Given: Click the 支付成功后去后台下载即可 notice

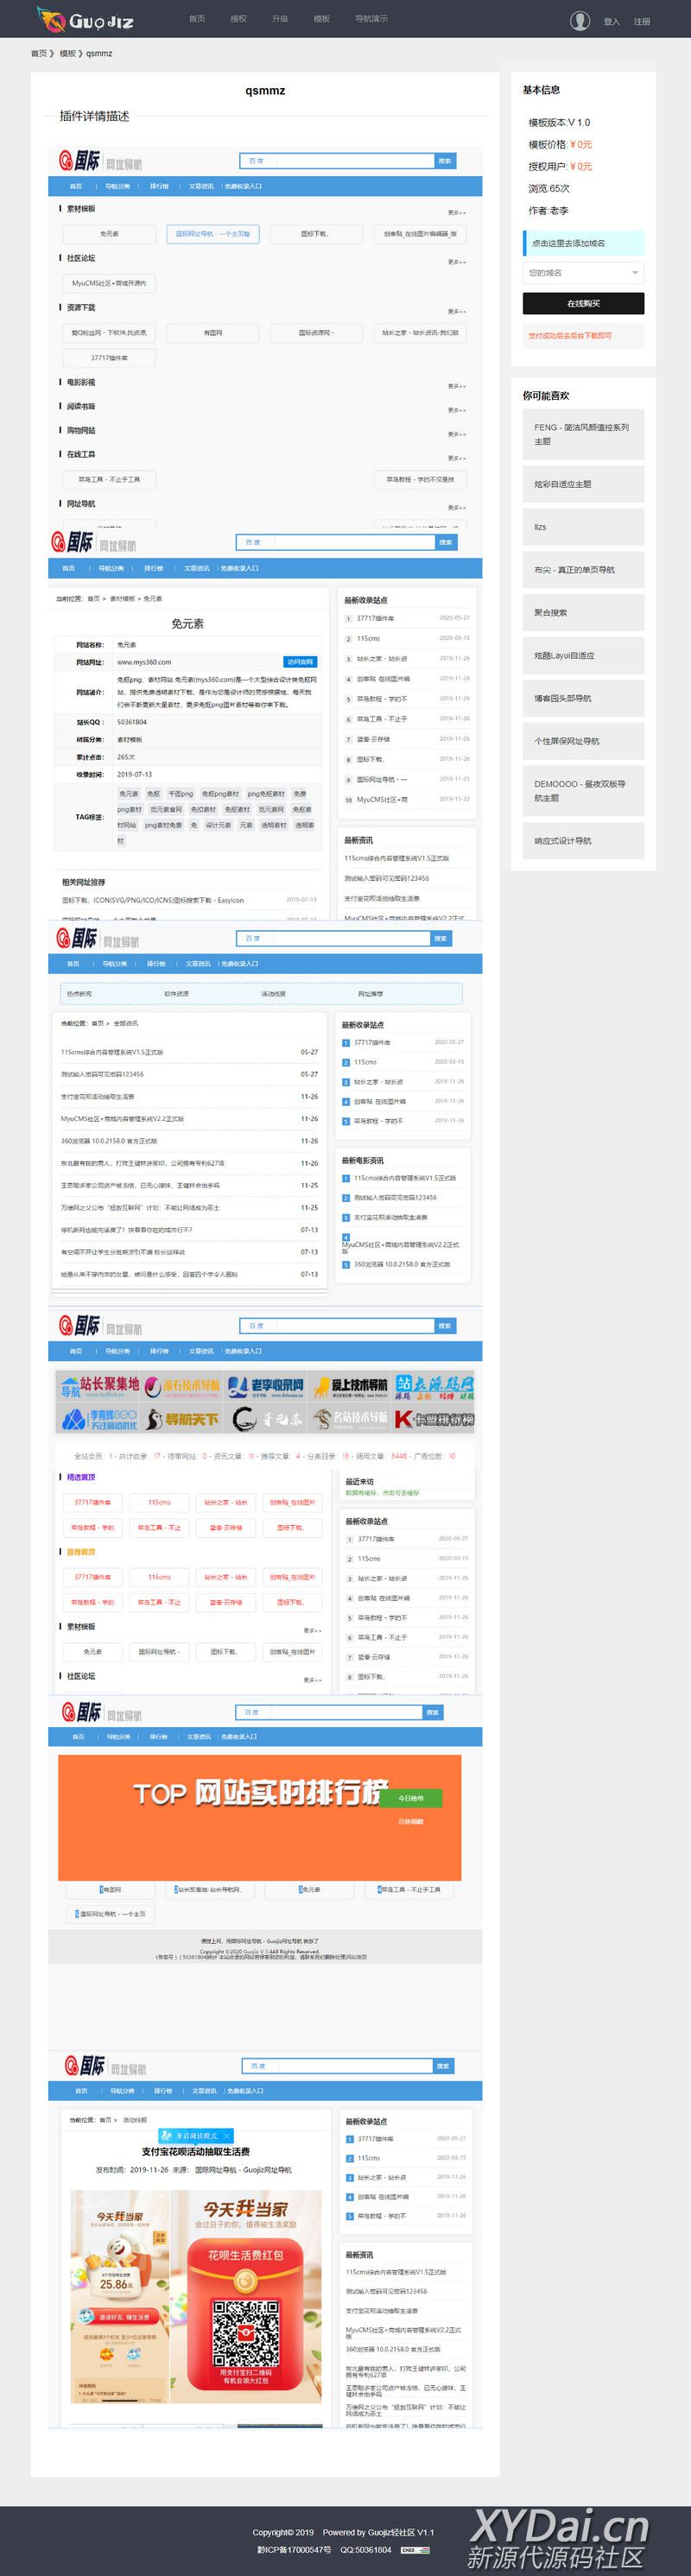Looking at the screenshot, I should pos(583,336).
